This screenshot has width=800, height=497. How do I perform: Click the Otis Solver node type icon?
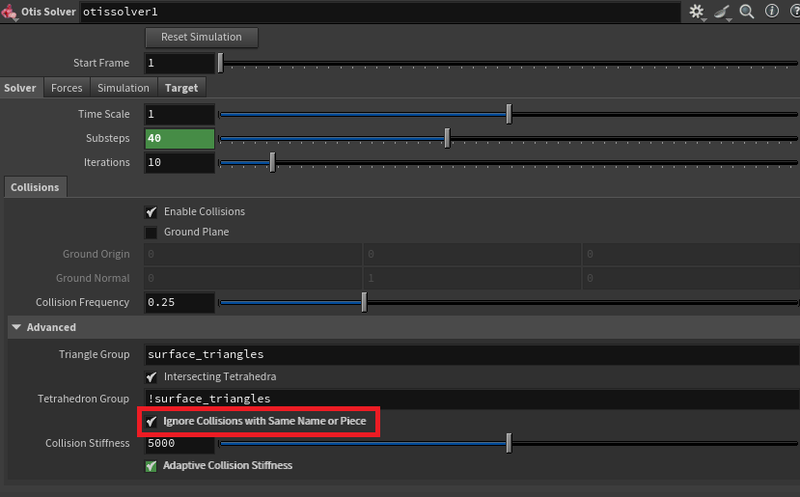point(9,12)
